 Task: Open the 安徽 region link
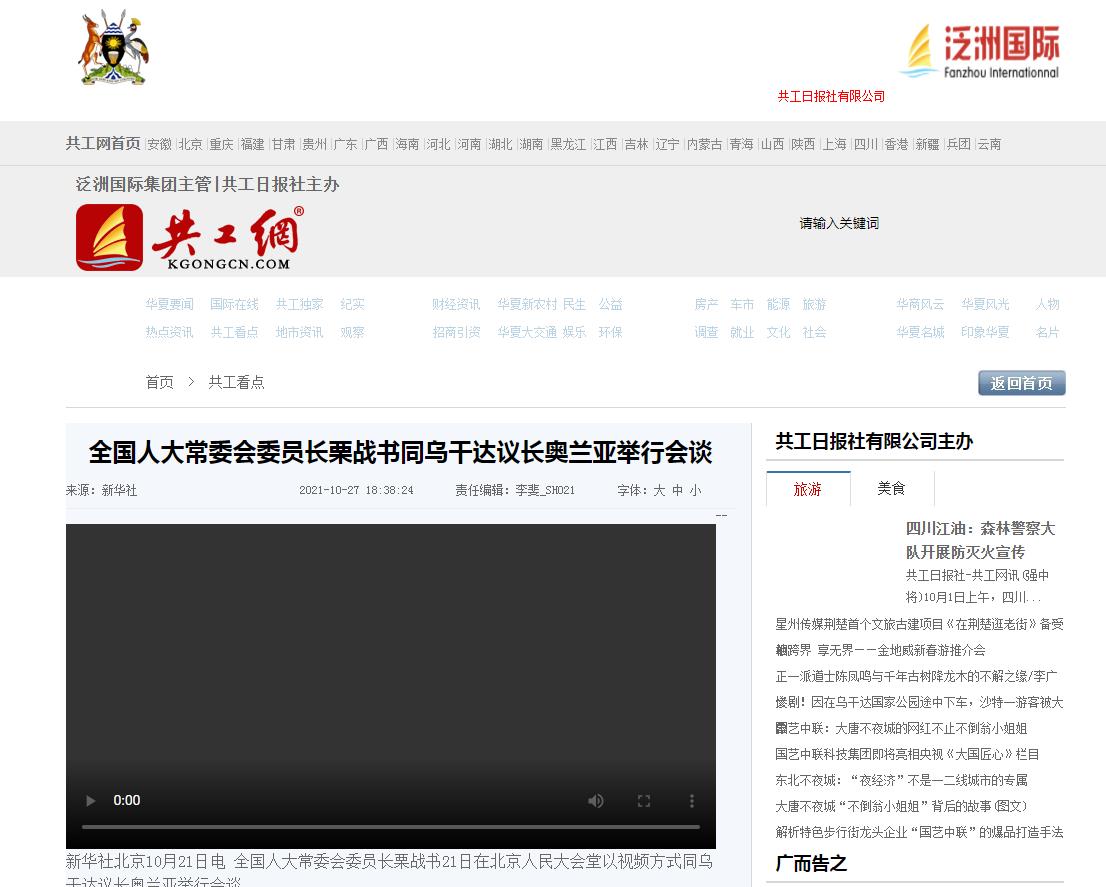coord(159,144)
